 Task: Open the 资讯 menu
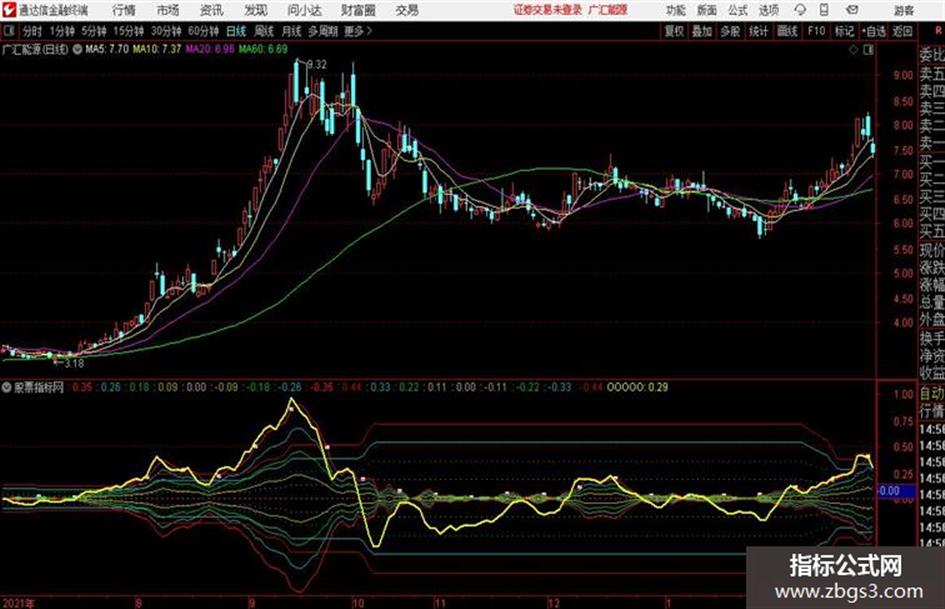[211, 10]
